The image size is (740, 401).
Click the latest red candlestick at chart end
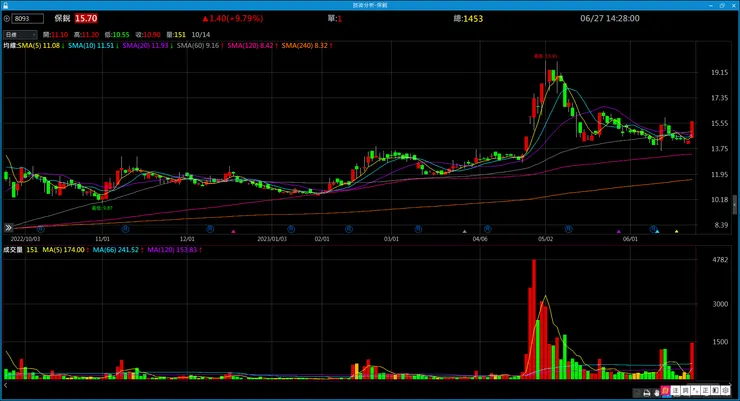point(692,129)
